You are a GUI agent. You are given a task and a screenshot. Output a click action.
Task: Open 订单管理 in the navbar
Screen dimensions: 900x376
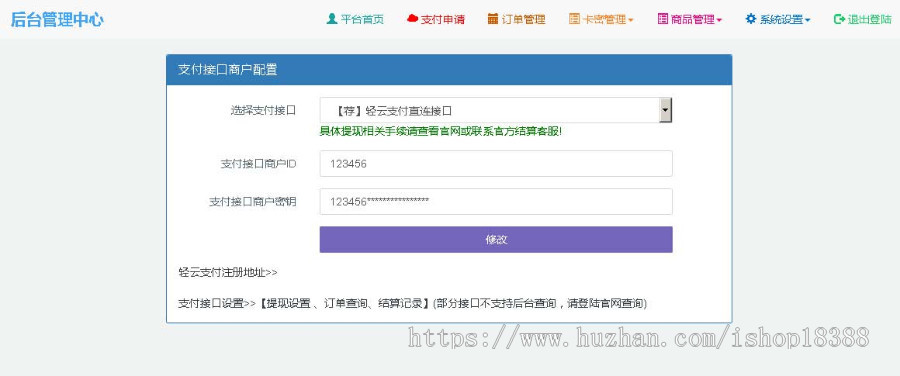tap(517, 19)
